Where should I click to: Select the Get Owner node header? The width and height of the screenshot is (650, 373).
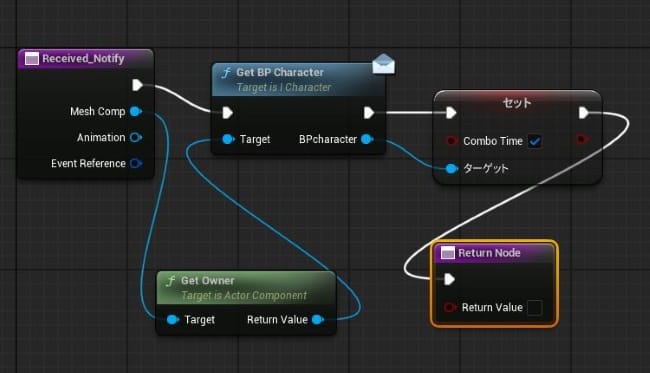click(246, 288)
